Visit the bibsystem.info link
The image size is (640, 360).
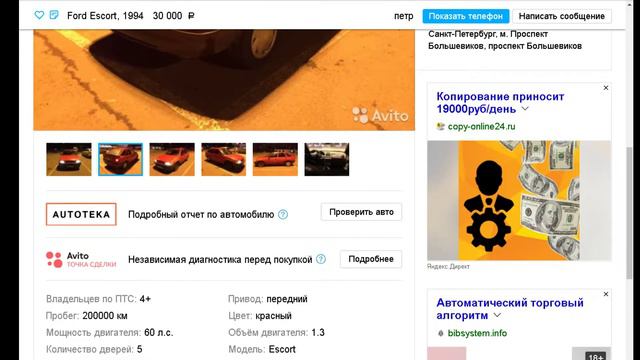(x=477, y=333)
